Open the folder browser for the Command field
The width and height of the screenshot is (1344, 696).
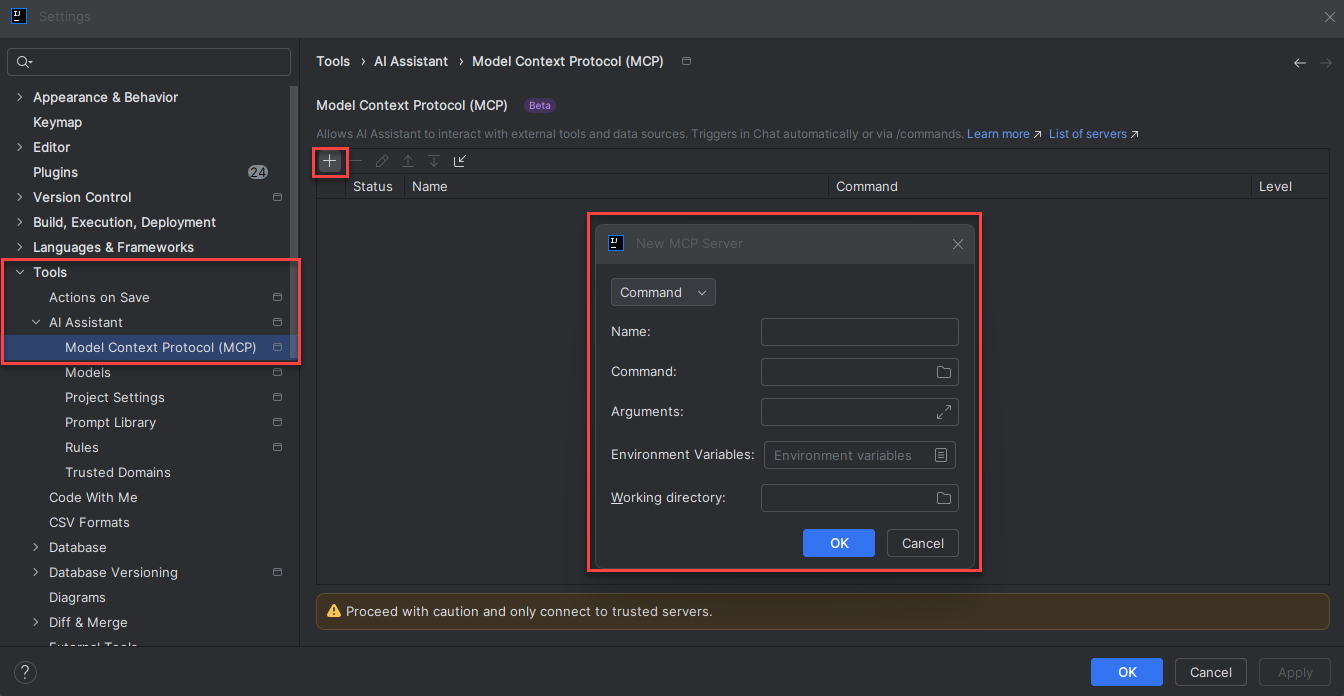(x=943, y=371)
